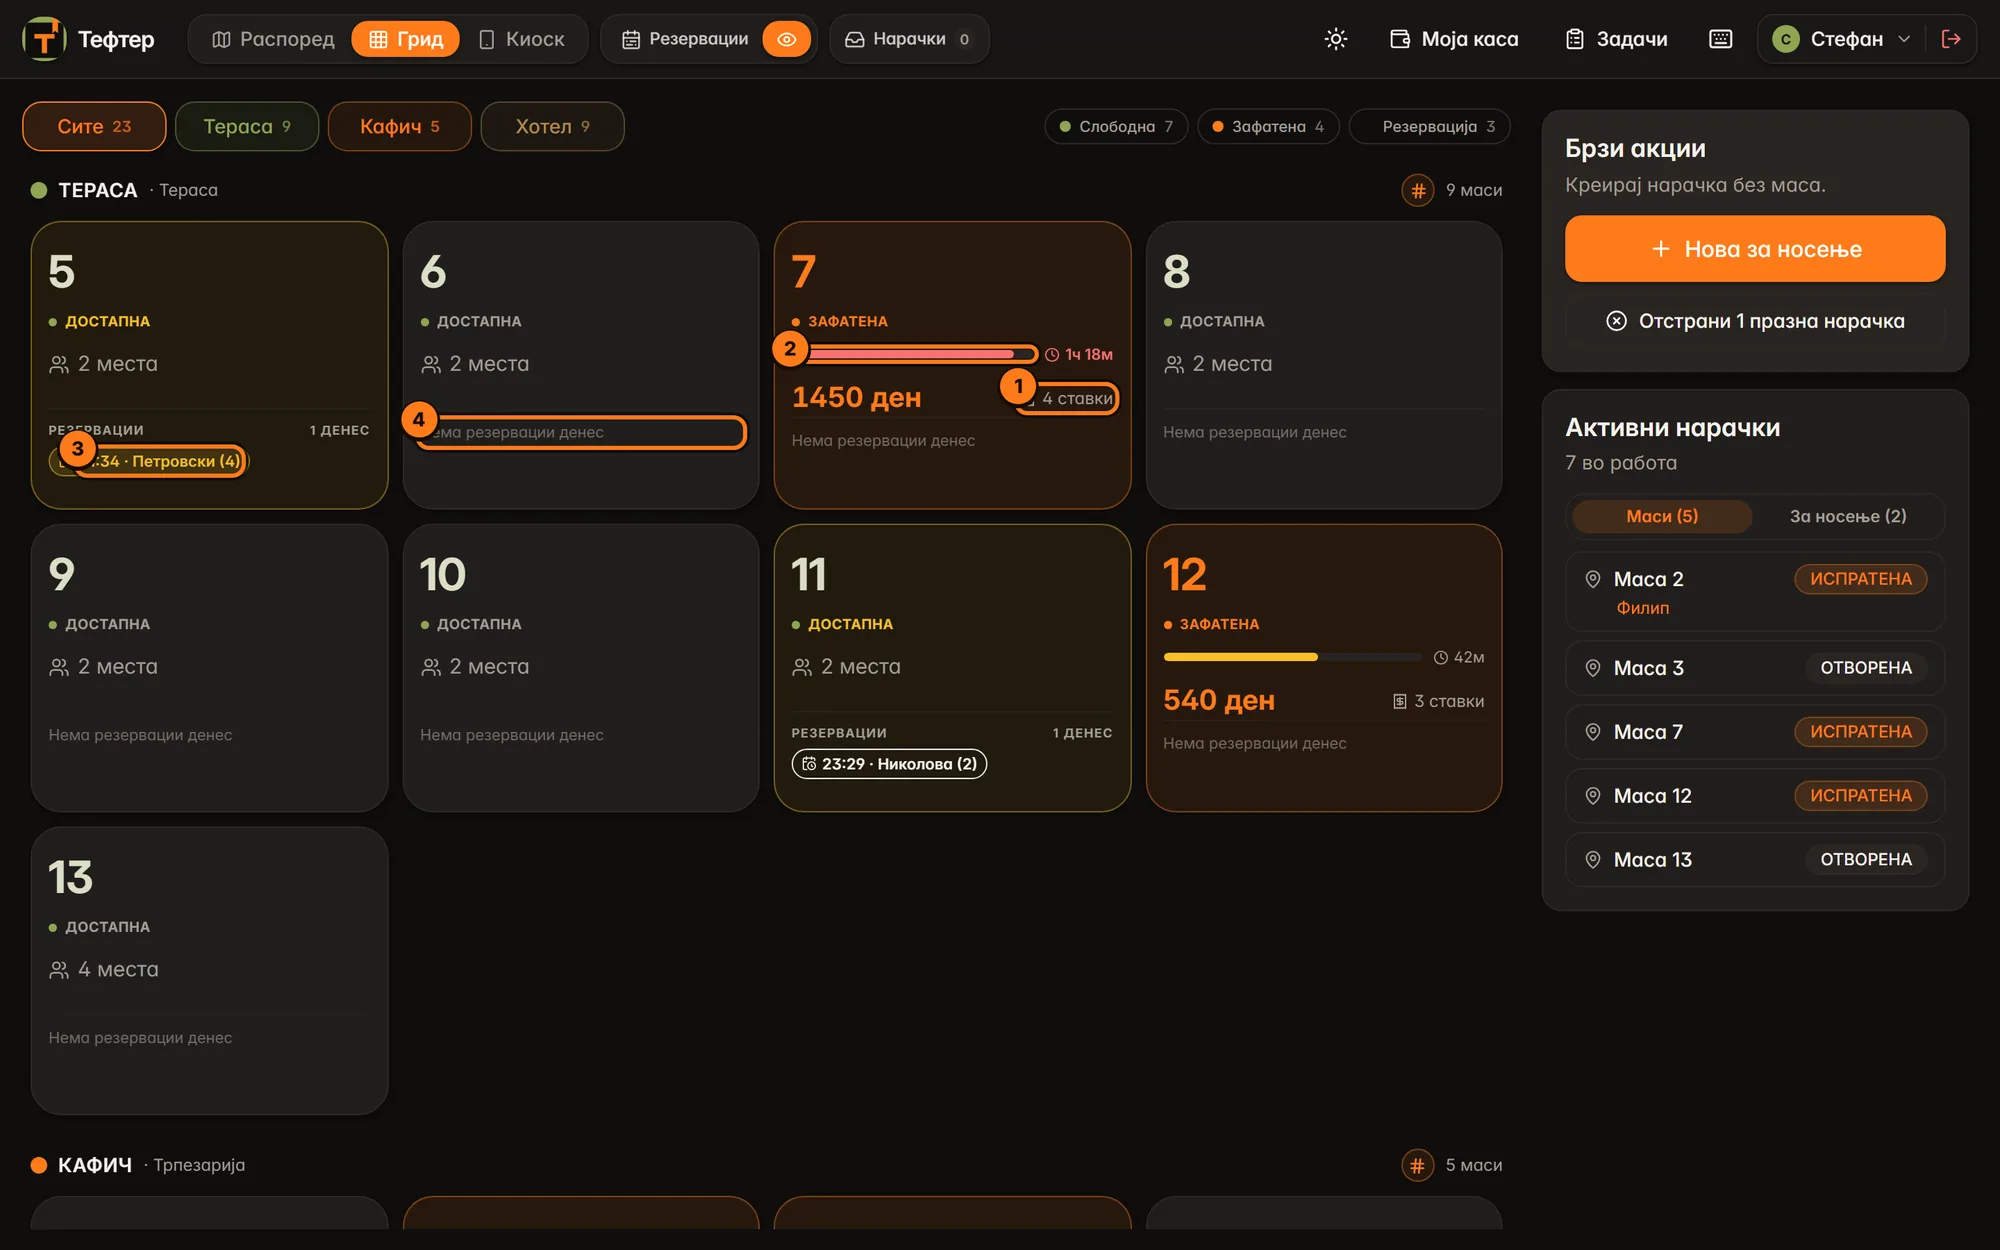2000x1250 pixels.
Task: Click location pin icon for Маса 7
Action: (x=1593, y=732)
